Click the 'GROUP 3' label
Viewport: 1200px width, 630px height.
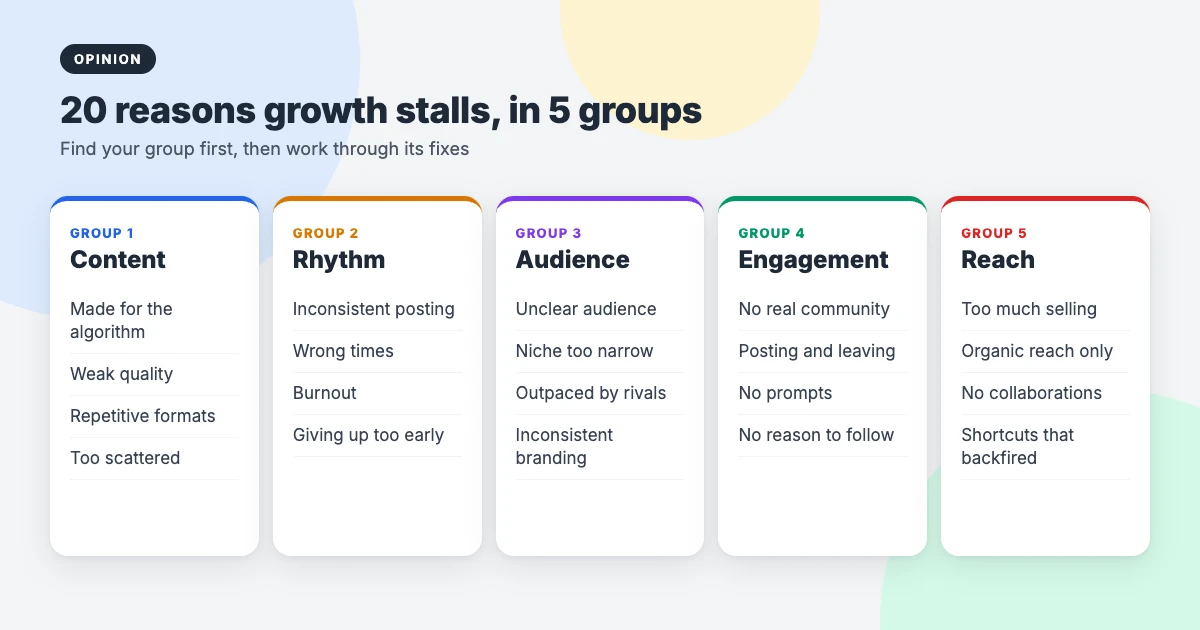point(549,233)
